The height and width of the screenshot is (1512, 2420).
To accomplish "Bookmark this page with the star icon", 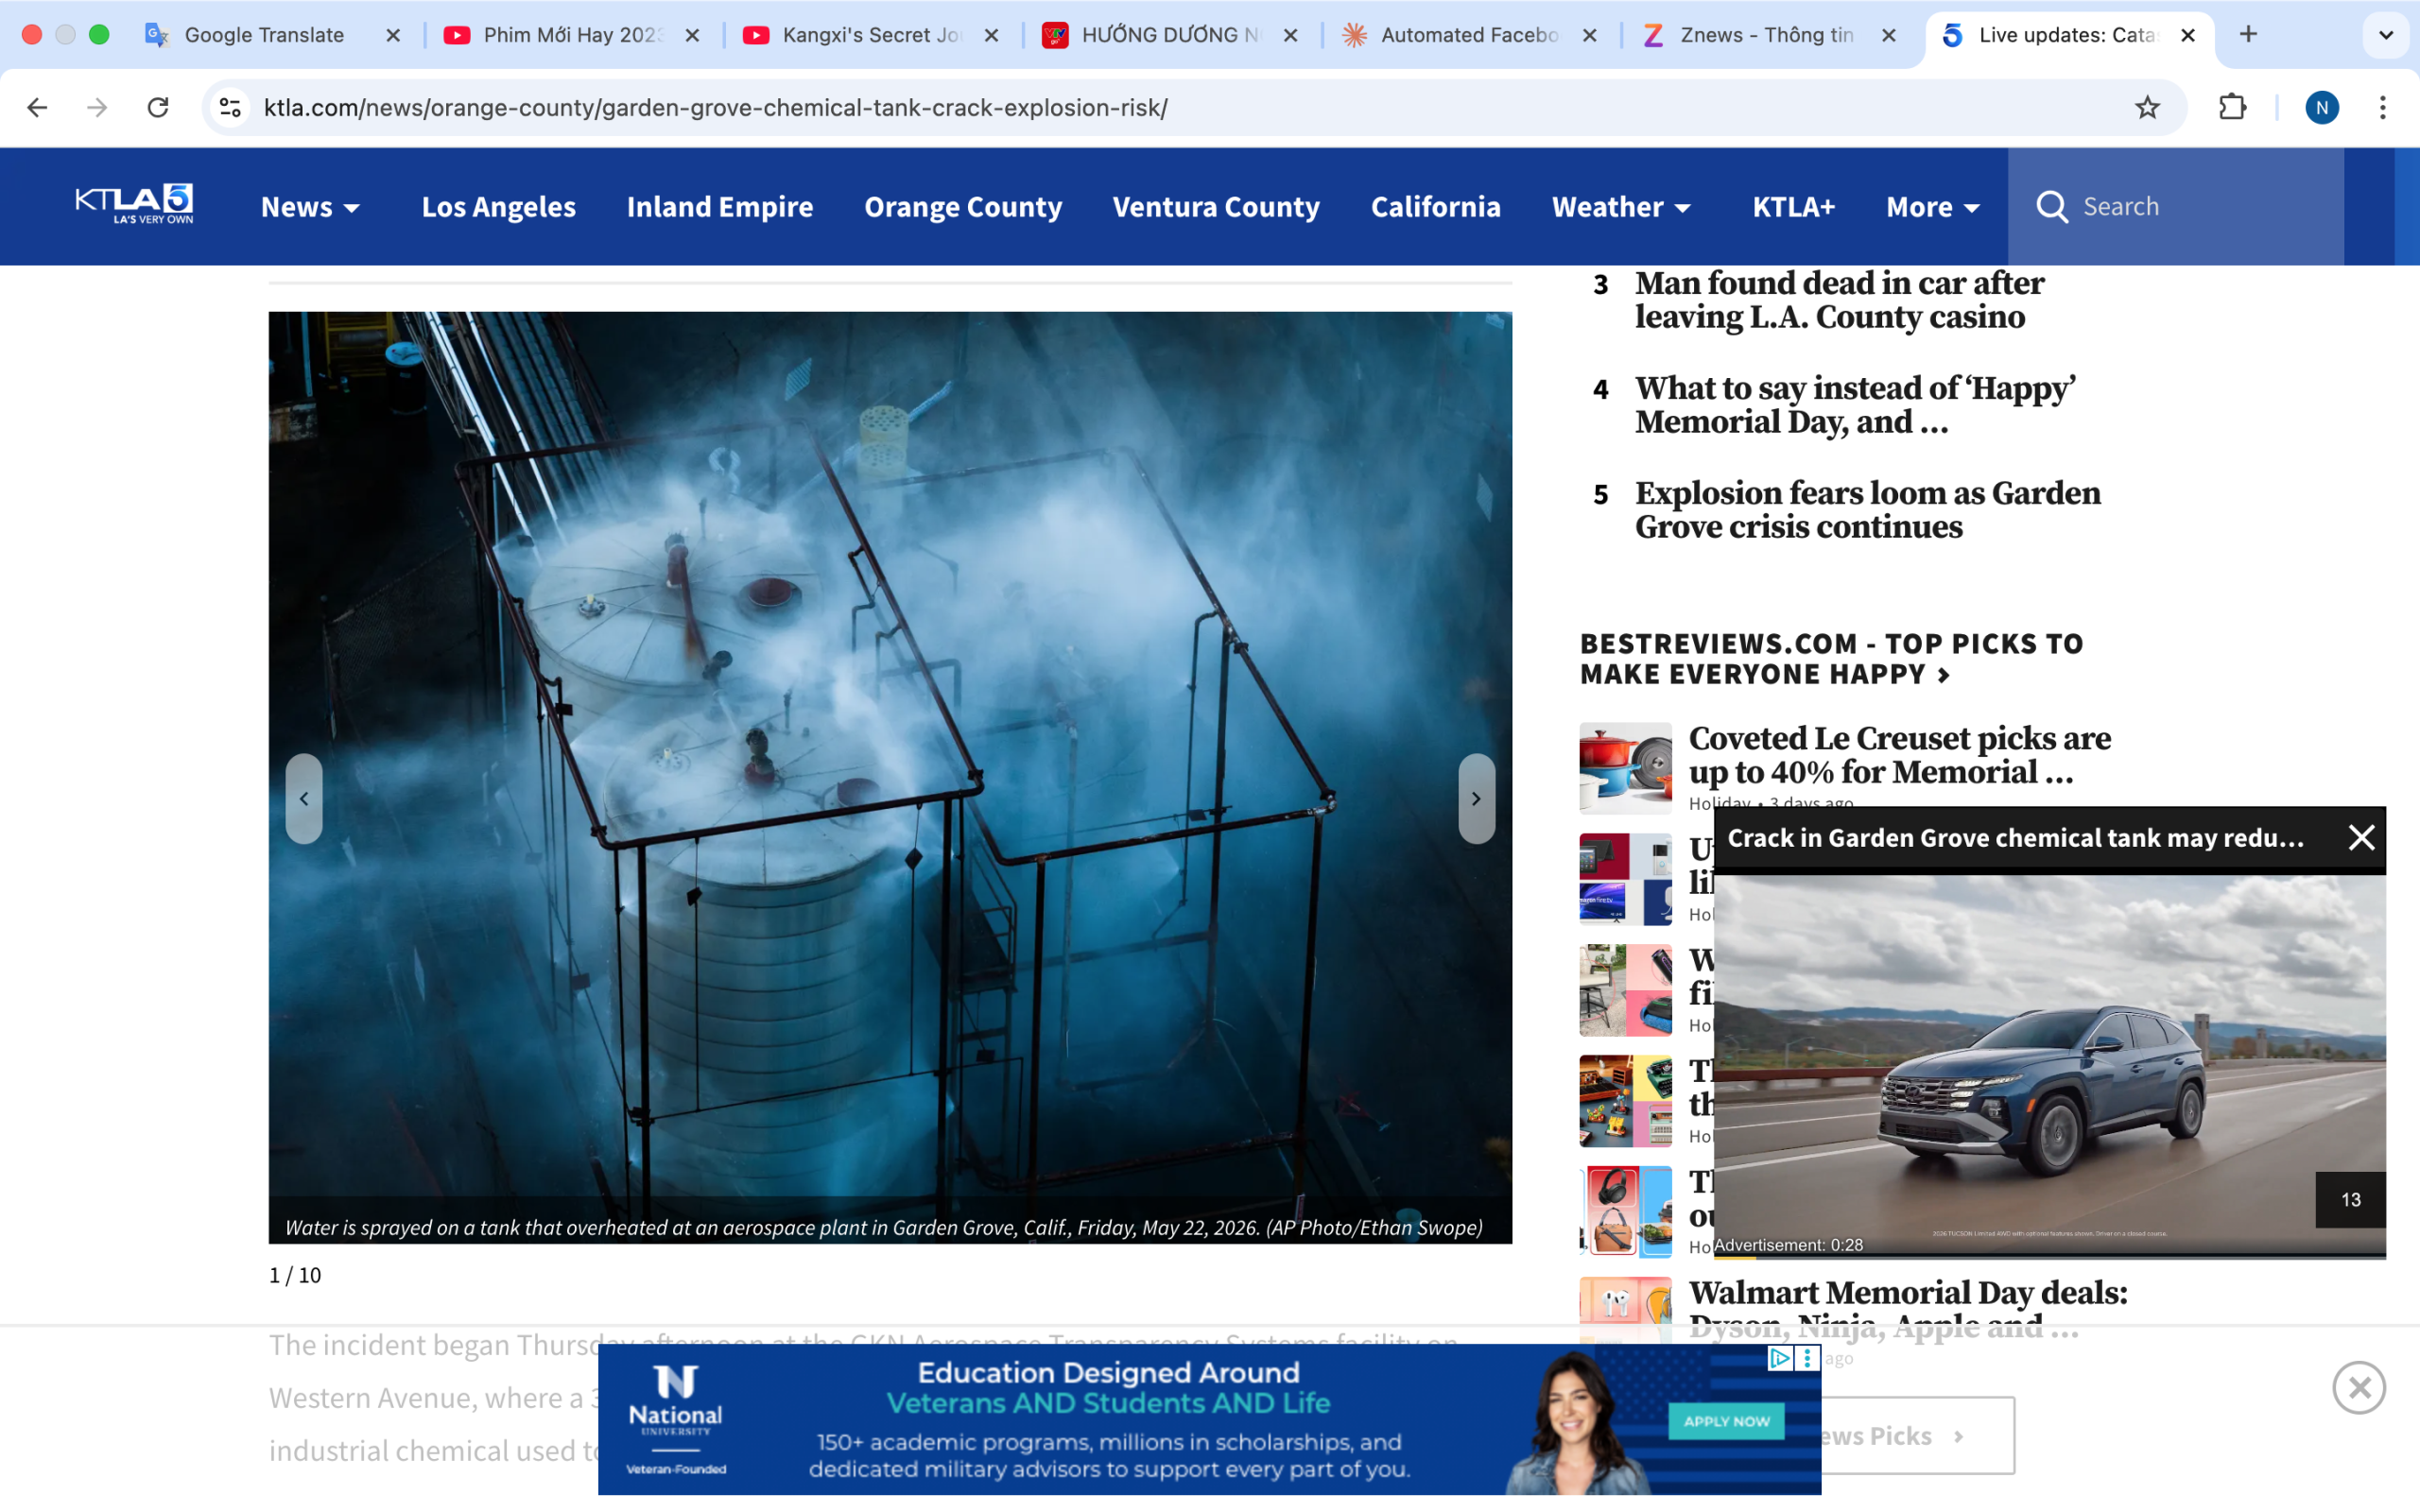I will [x=2147, y=107].
